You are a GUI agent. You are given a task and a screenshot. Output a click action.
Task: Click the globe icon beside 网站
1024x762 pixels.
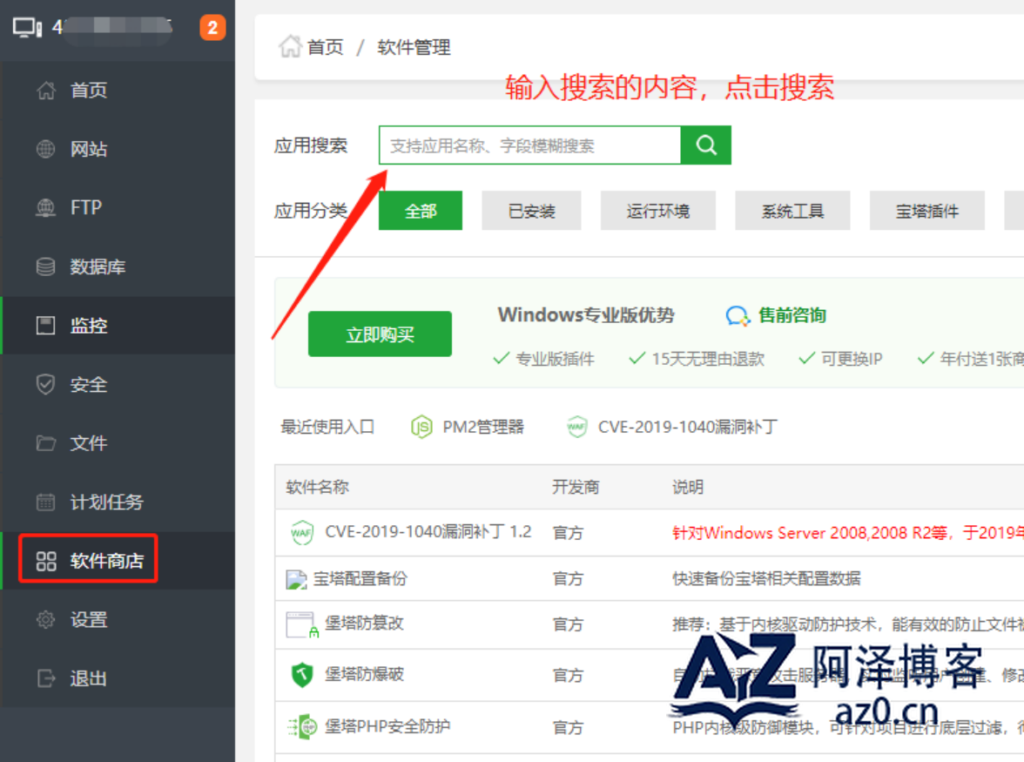click(46, 149)
